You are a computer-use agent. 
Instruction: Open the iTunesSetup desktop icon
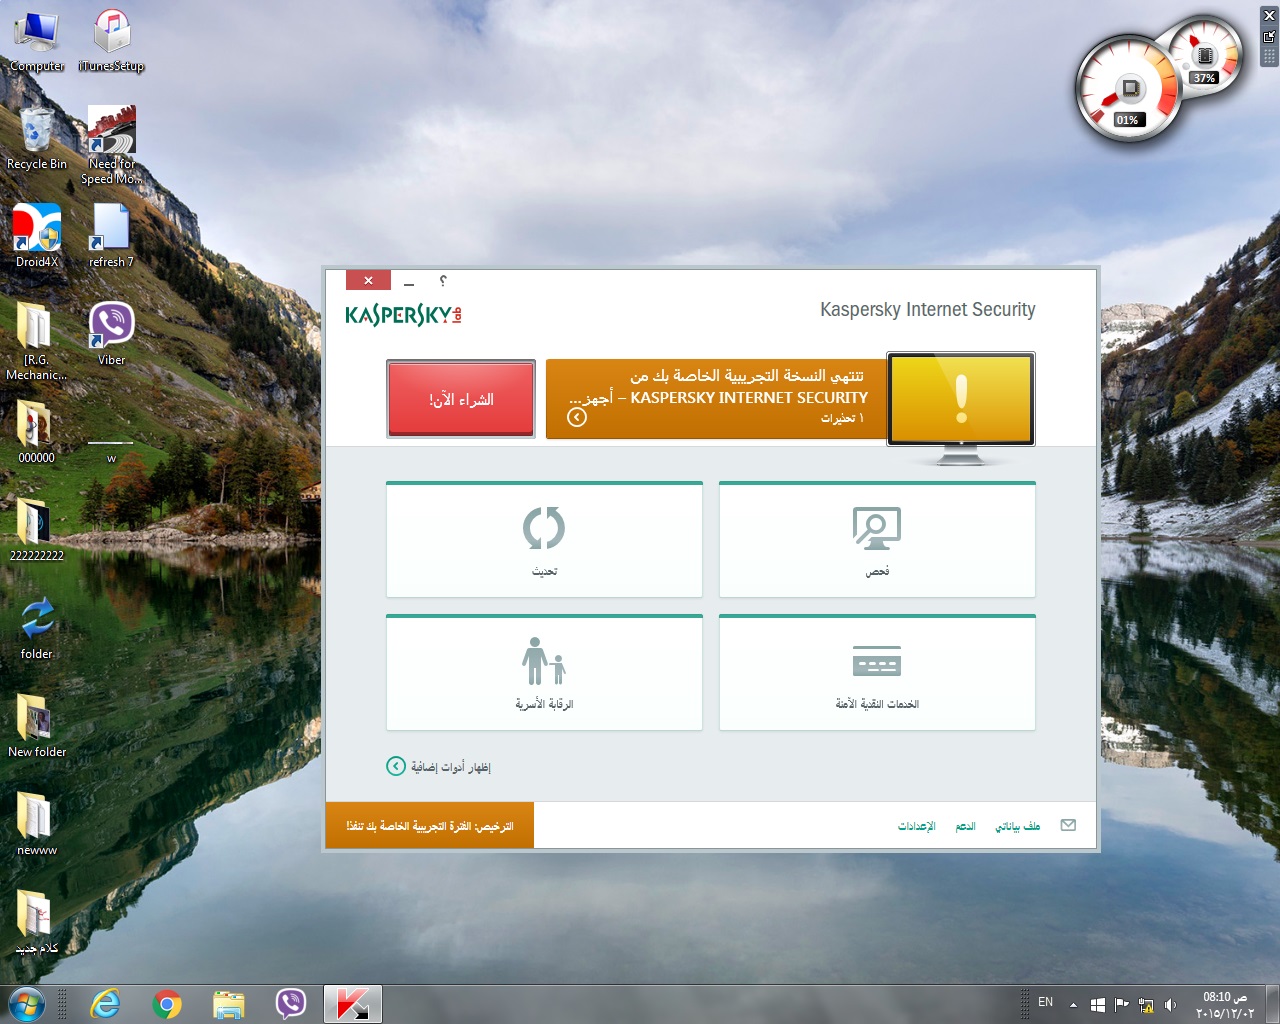tap(111, 42)
